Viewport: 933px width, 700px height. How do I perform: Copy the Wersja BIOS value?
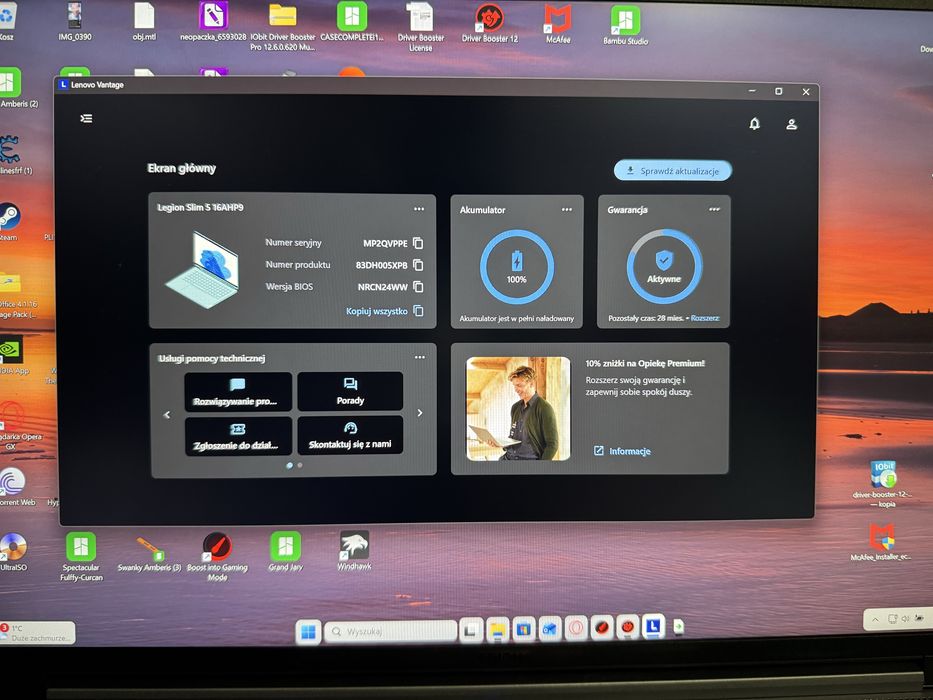point(418,287)
